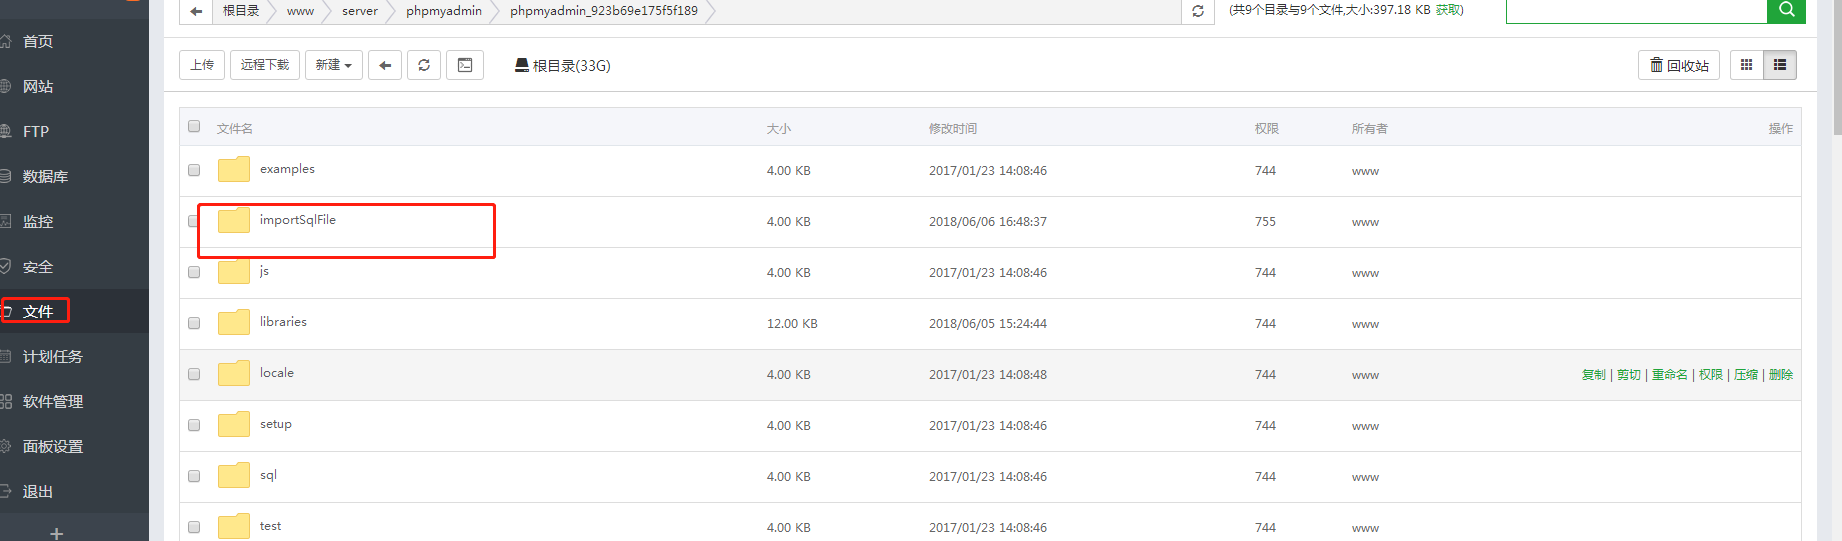Open the importSqlFile folder icon
The width and height of the screenshot is (1842, 541).
[234, 220]
